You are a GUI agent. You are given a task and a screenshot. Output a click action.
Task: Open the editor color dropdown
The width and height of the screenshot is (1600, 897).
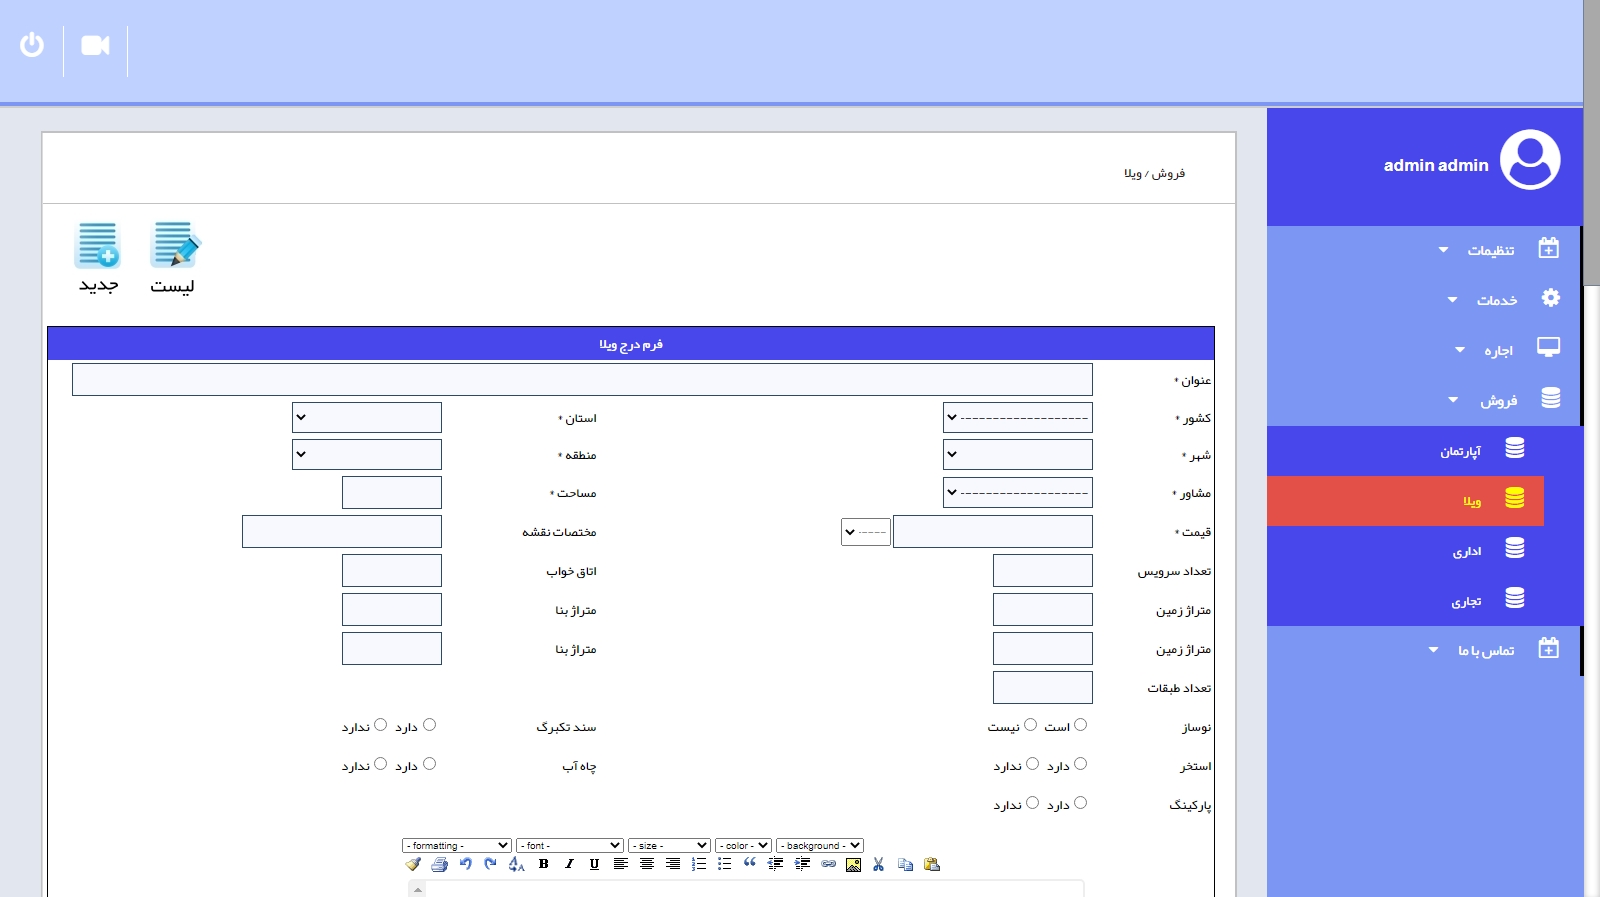coord(743,846)
